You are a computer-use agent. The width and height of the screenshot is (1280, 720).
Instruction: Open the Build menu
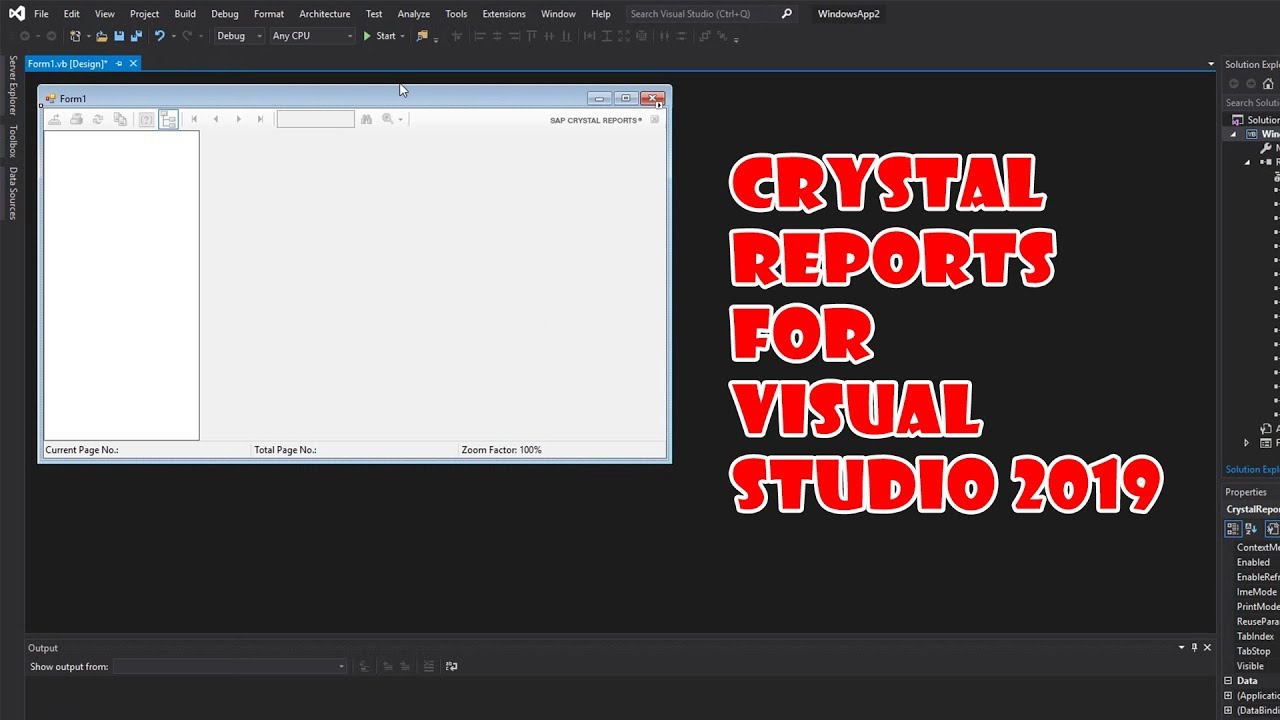(x=185, y=14)
